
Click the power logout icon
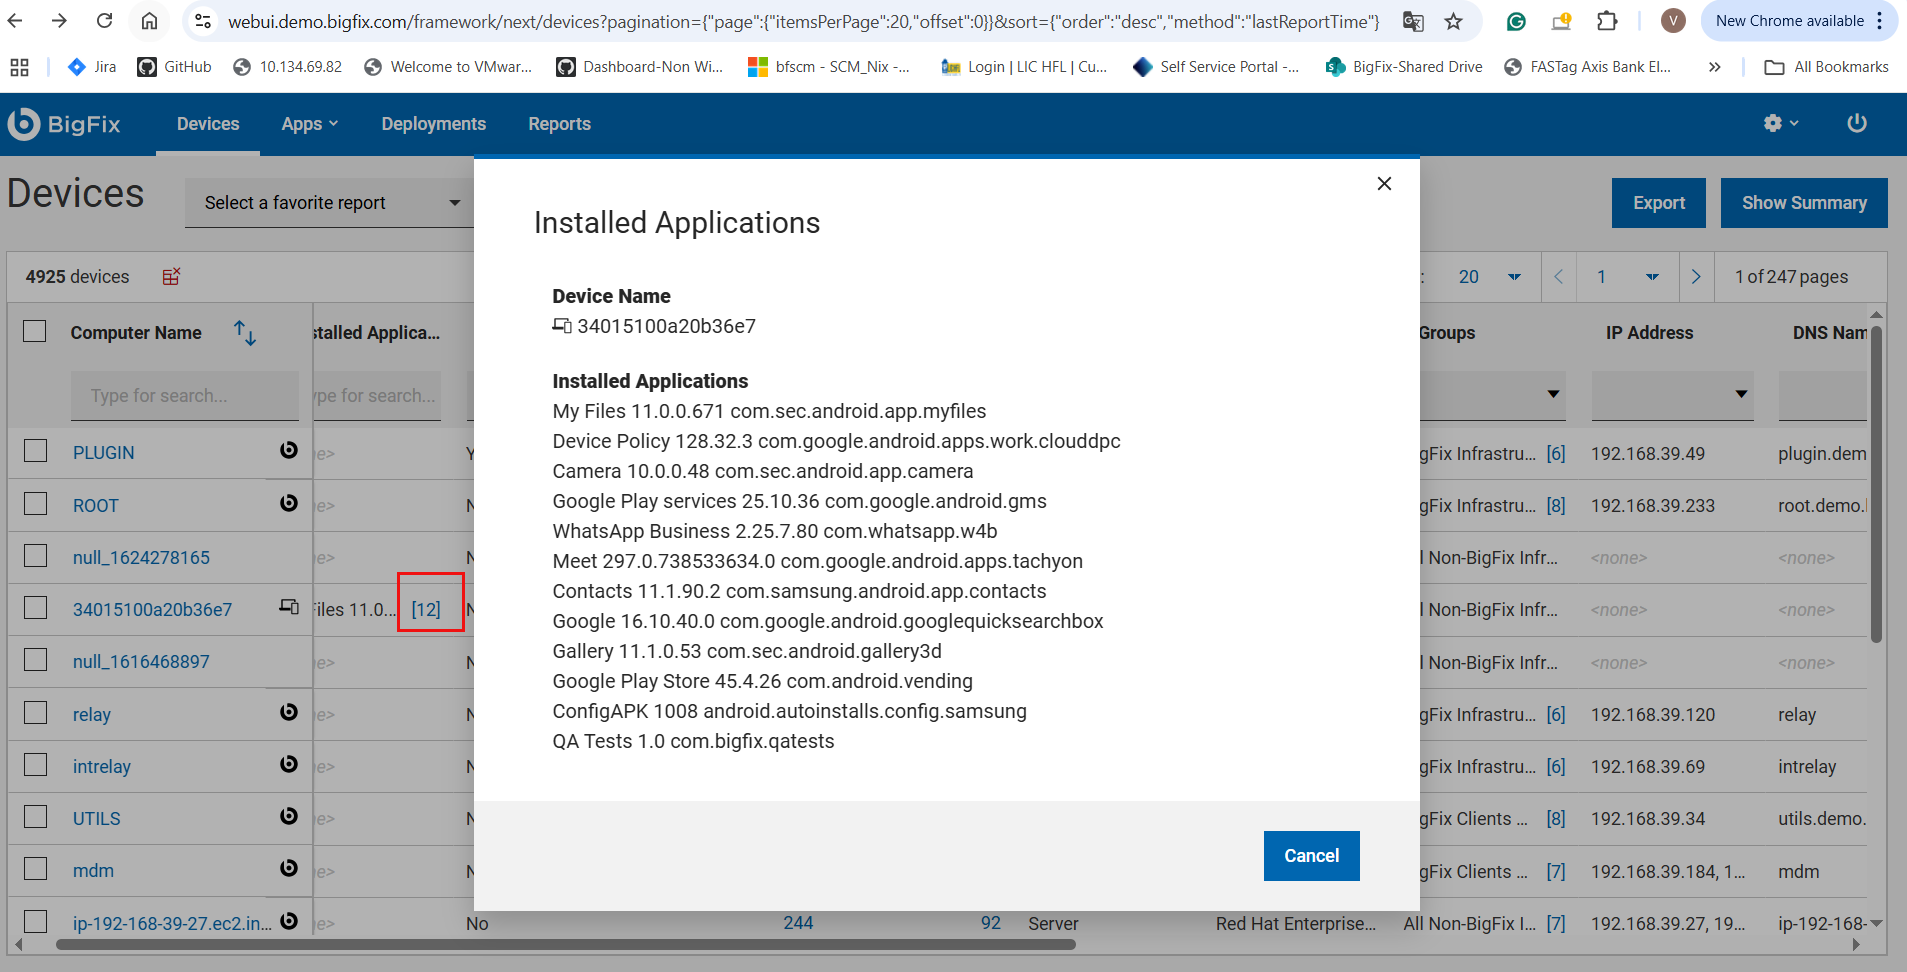1856,123
